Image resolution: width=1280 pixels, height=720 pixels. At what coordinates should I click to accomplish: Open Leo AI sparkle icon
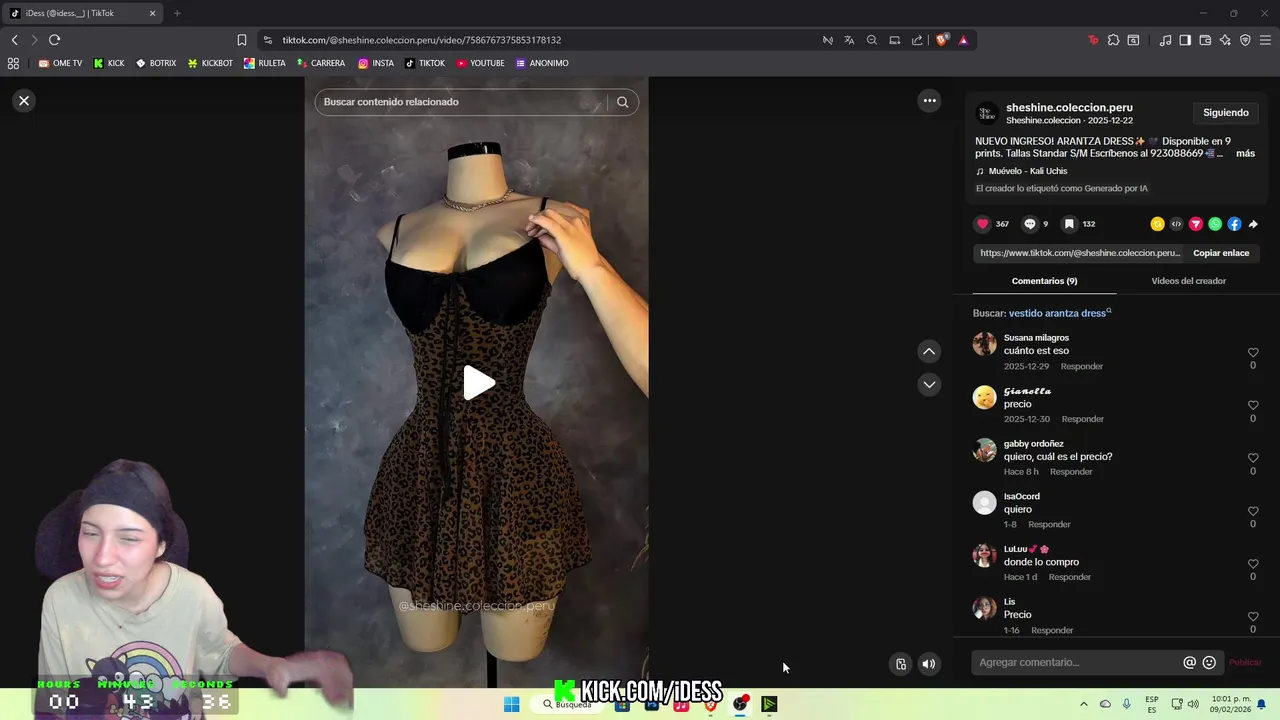click(x=1225, y=40)
